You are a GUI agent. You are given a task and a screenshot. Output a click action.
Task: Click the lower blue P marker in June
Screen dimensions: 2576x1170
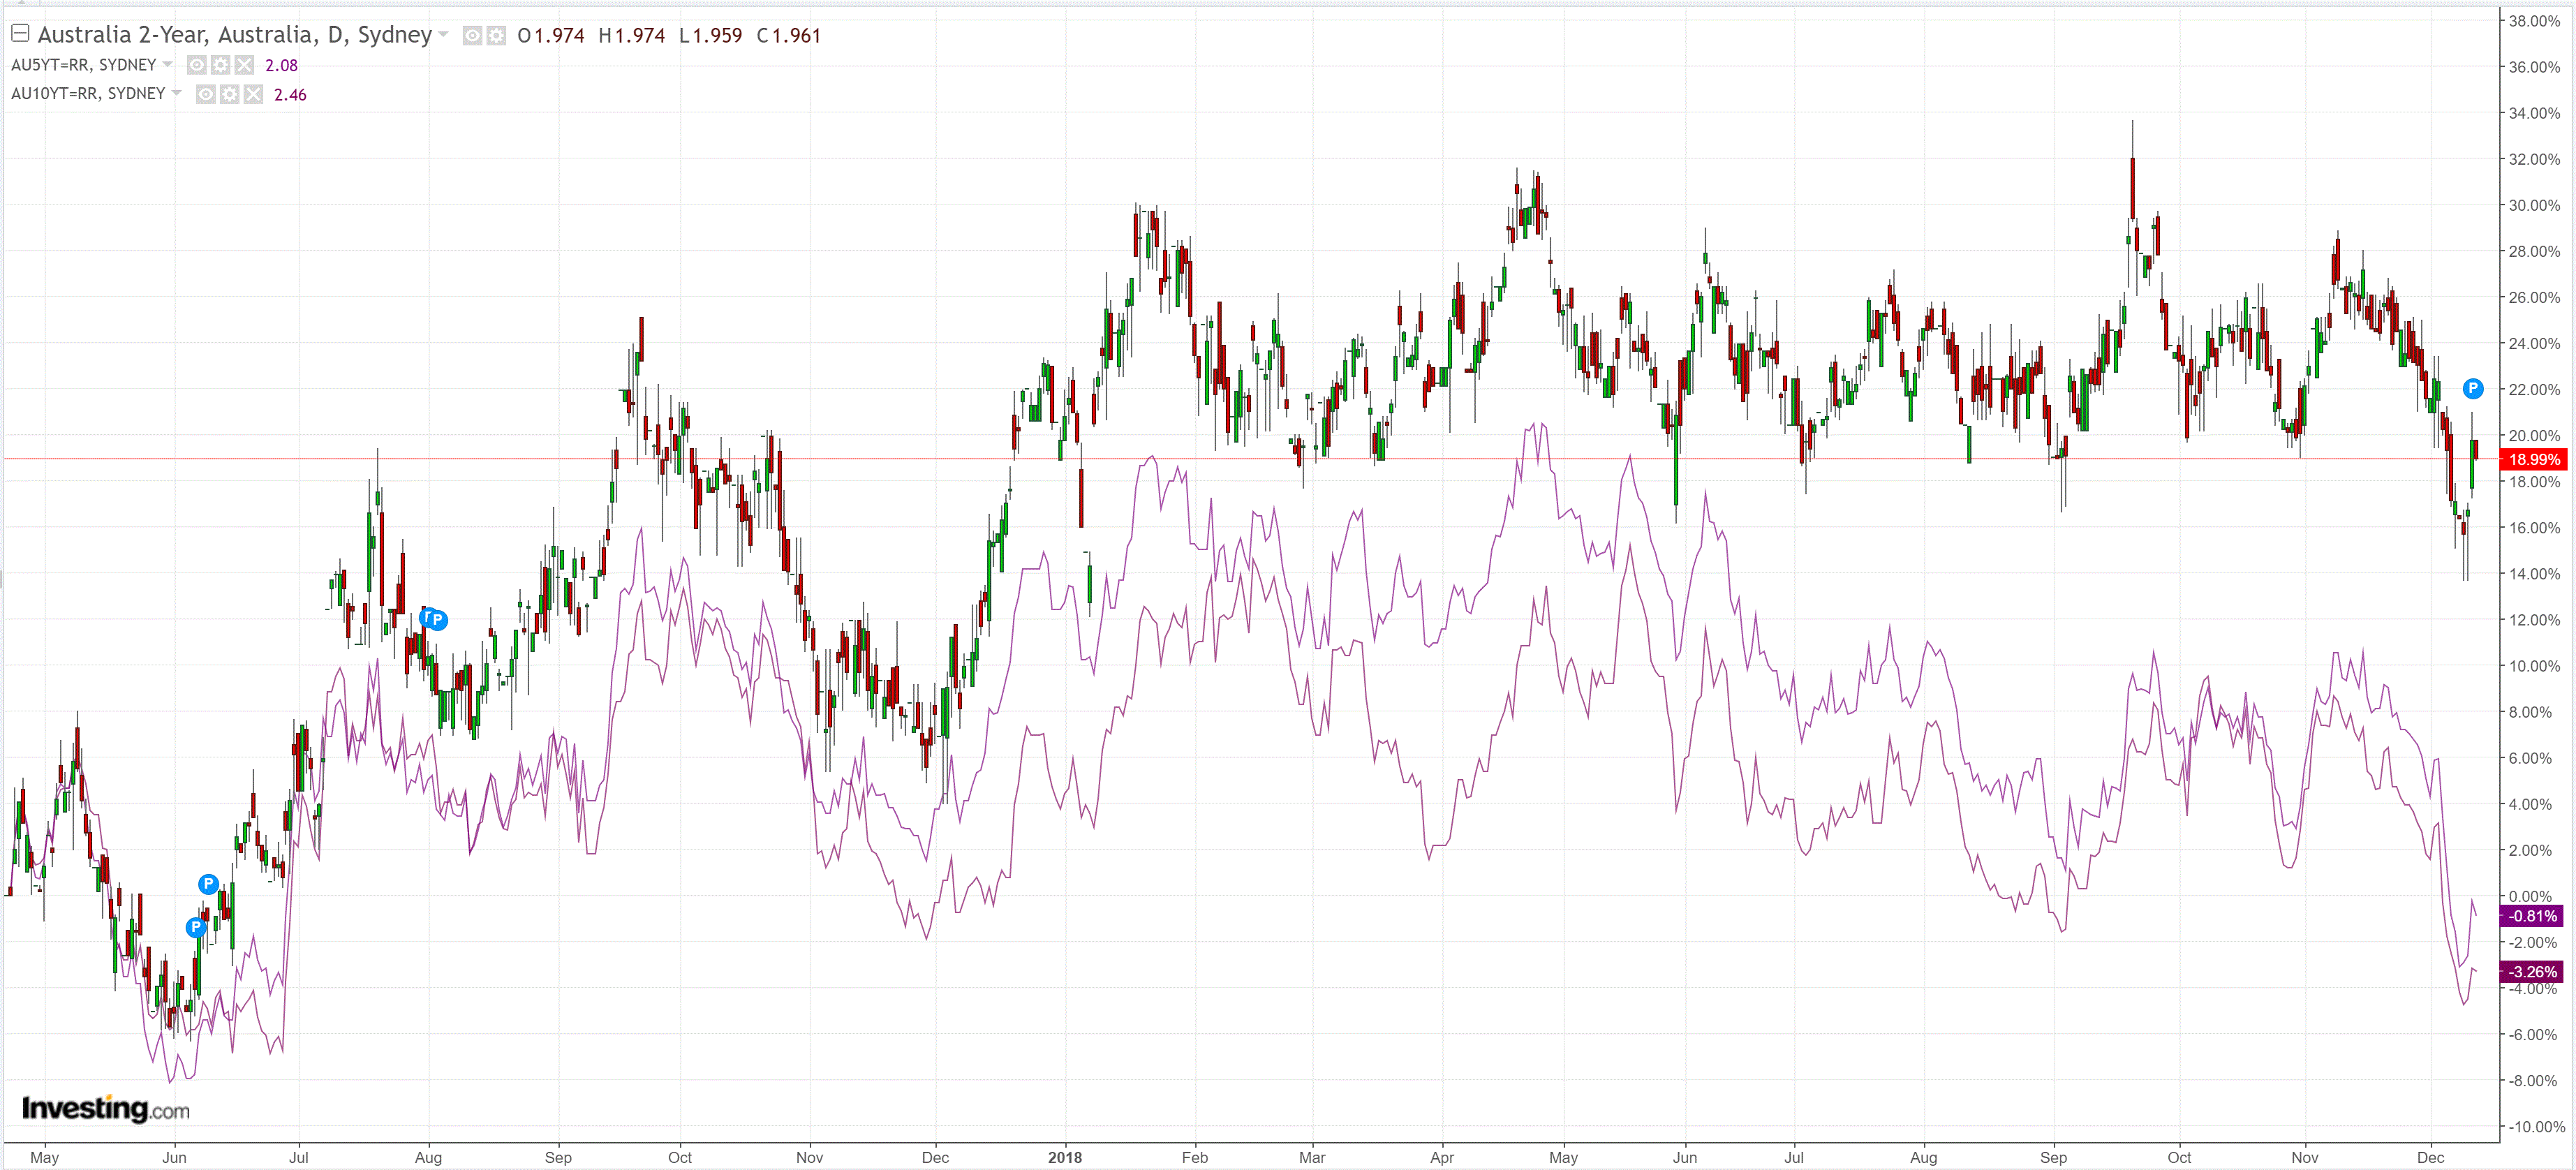point(196,927)
